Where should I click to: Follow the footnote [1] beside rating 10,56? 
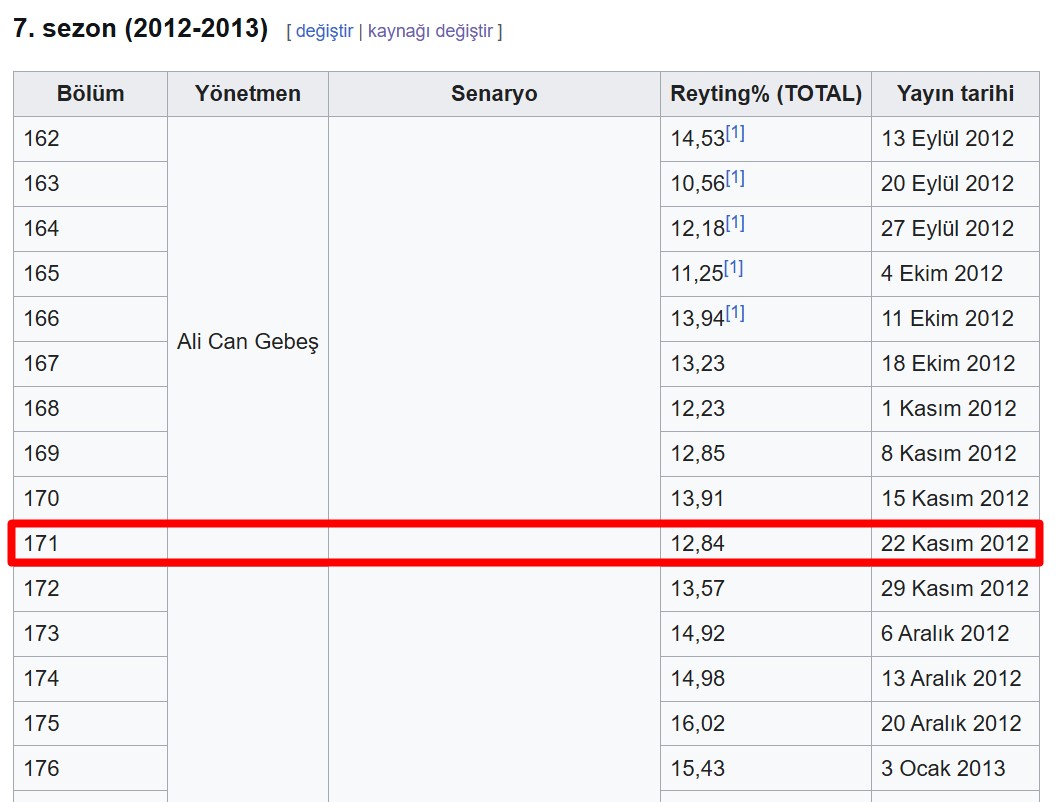[735, 177]
